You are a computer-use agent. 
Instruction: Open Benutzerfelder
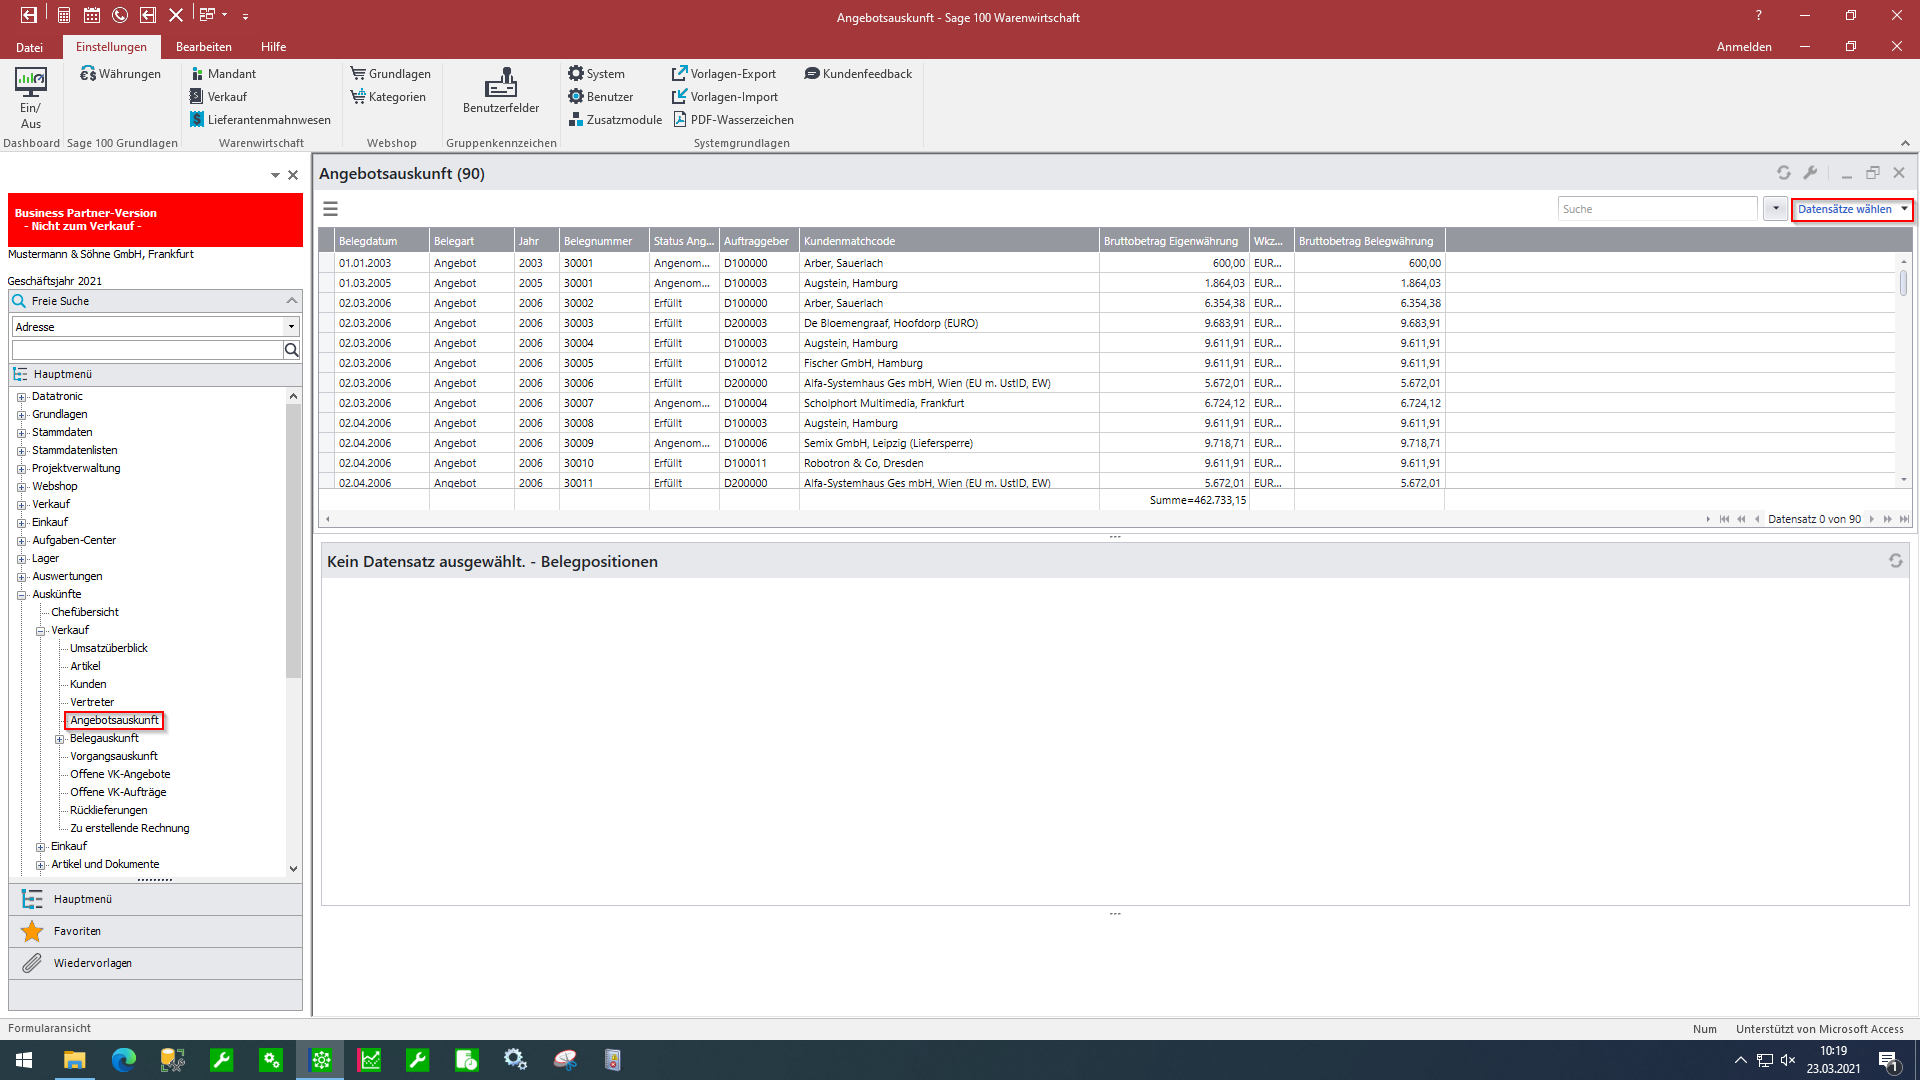[x=501, y=91]
